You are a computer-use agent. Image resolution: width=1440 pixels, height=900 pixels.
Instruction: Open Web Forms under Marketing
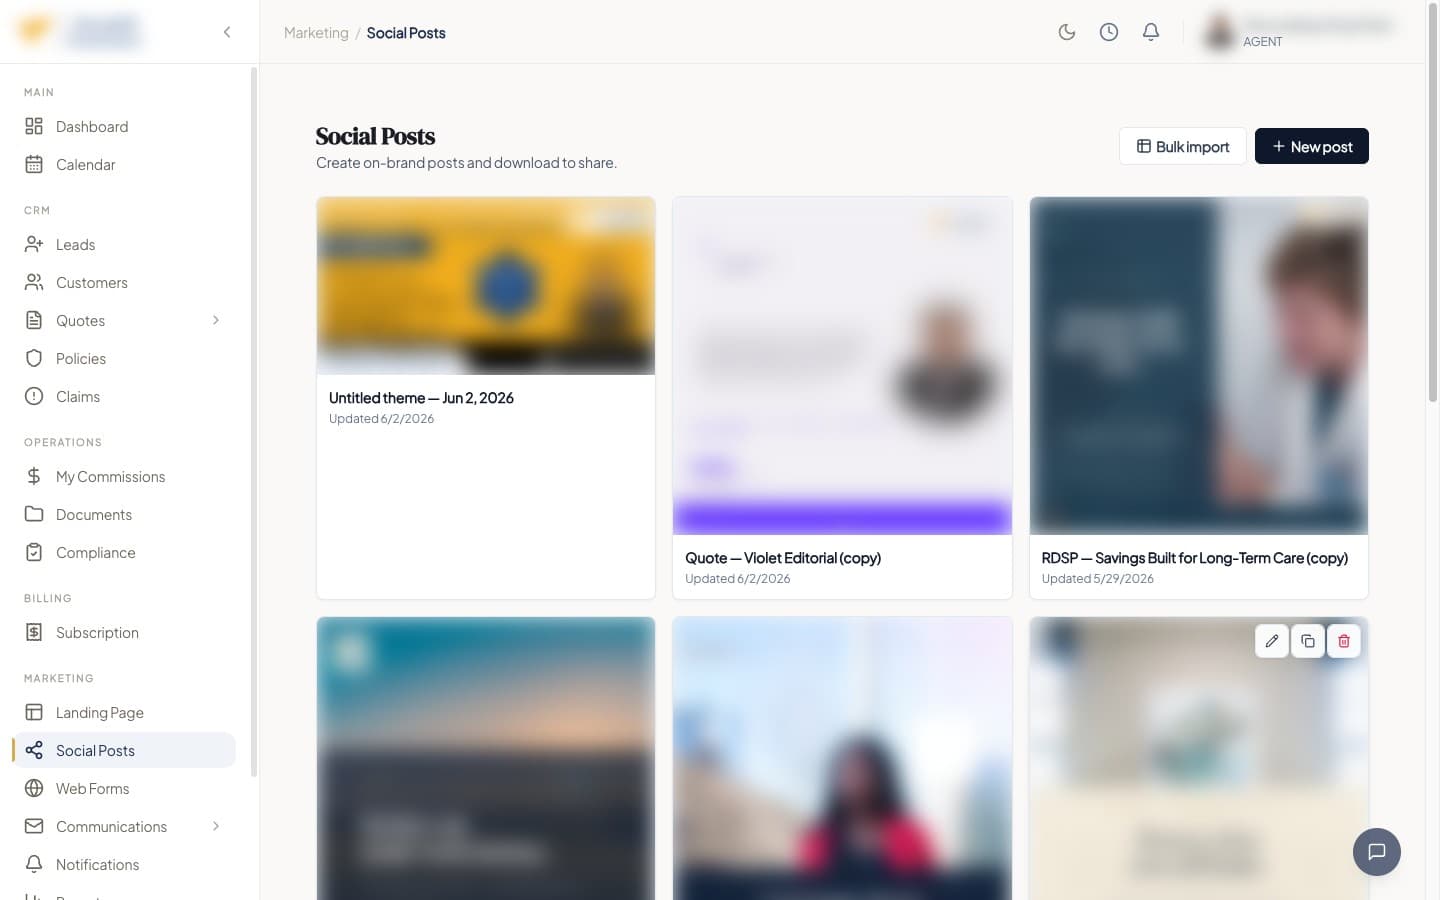[x=124, y=788]
